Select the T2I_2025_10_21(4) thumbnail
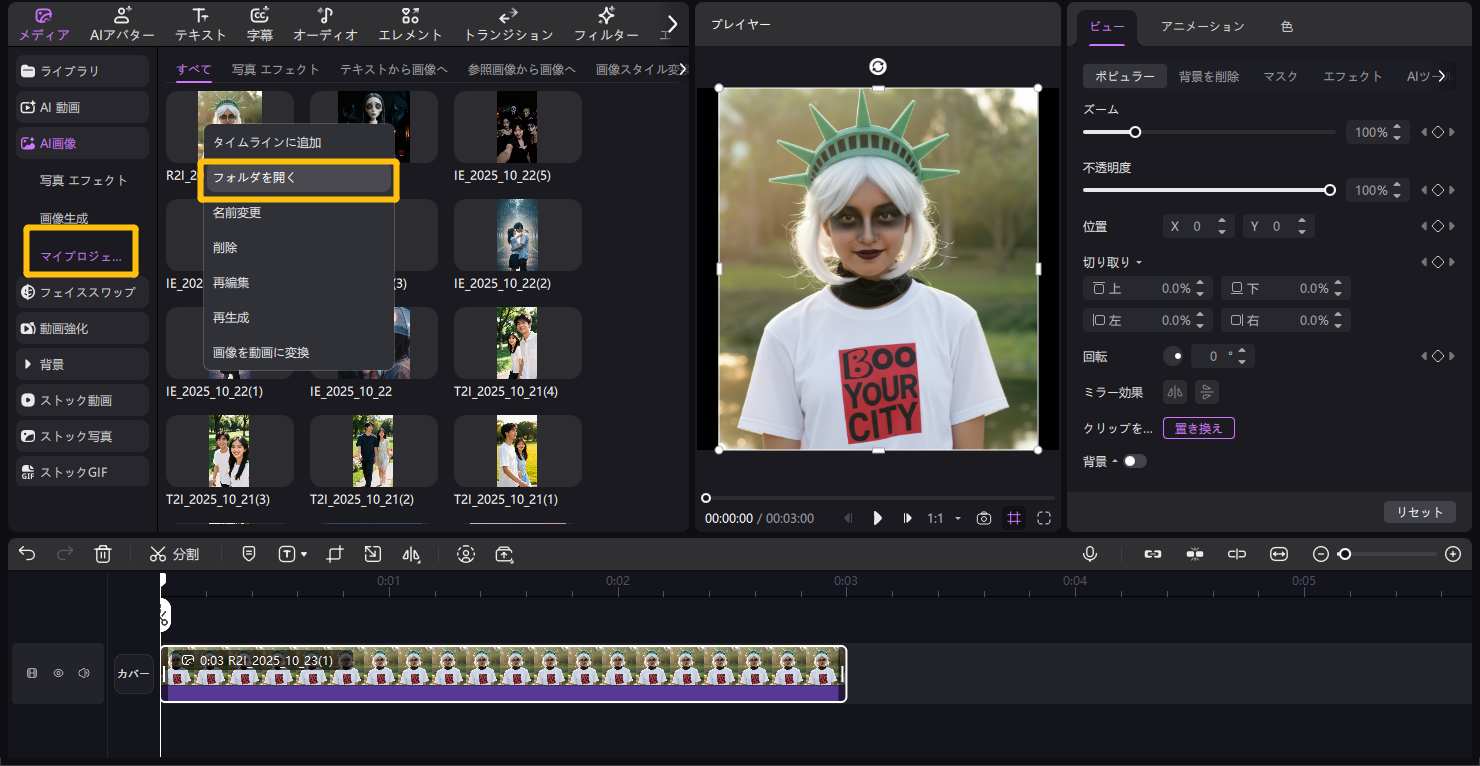The height and width of the screenshot is (766, 1480). tap(517, 343)
